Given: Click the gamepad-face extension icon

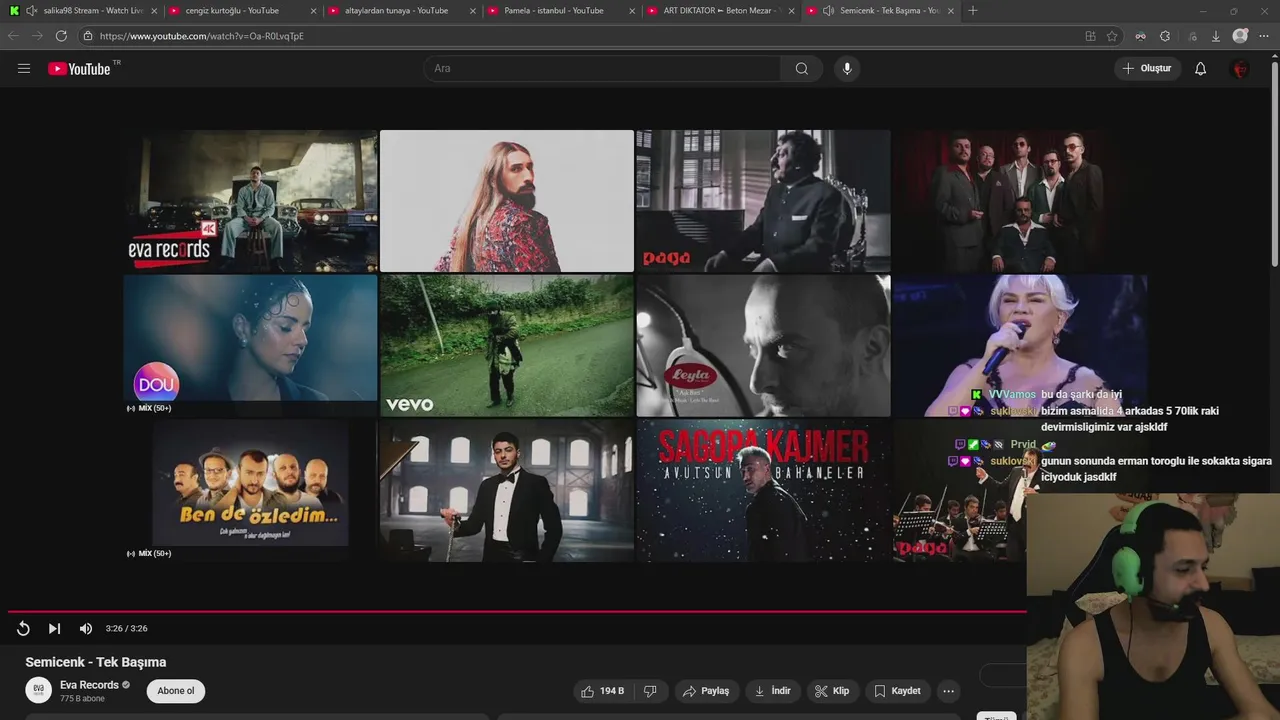Looking at the screenshot, I should (x=1140, y=36).
